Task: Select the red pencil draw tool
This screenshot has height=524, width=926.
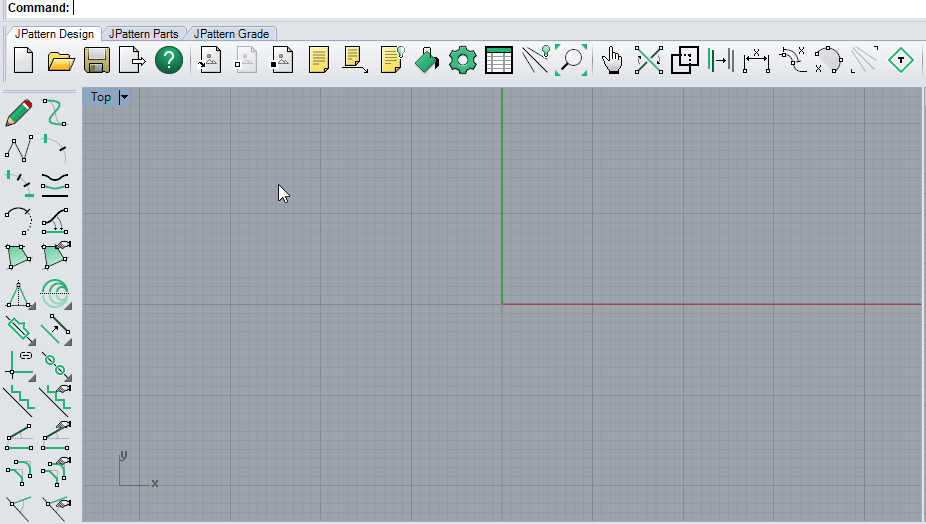Action: 19,112
